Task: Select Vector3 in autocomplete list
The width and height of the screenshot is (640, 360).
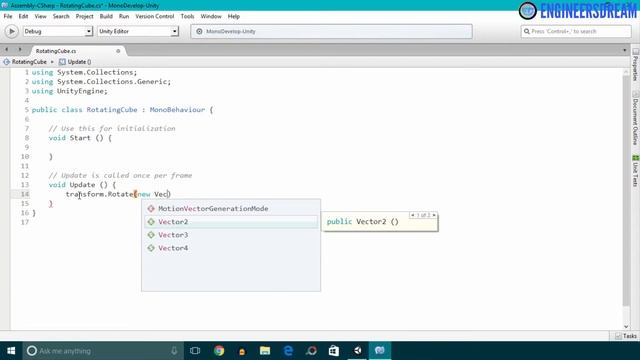Action: click(x=231, y=235)
